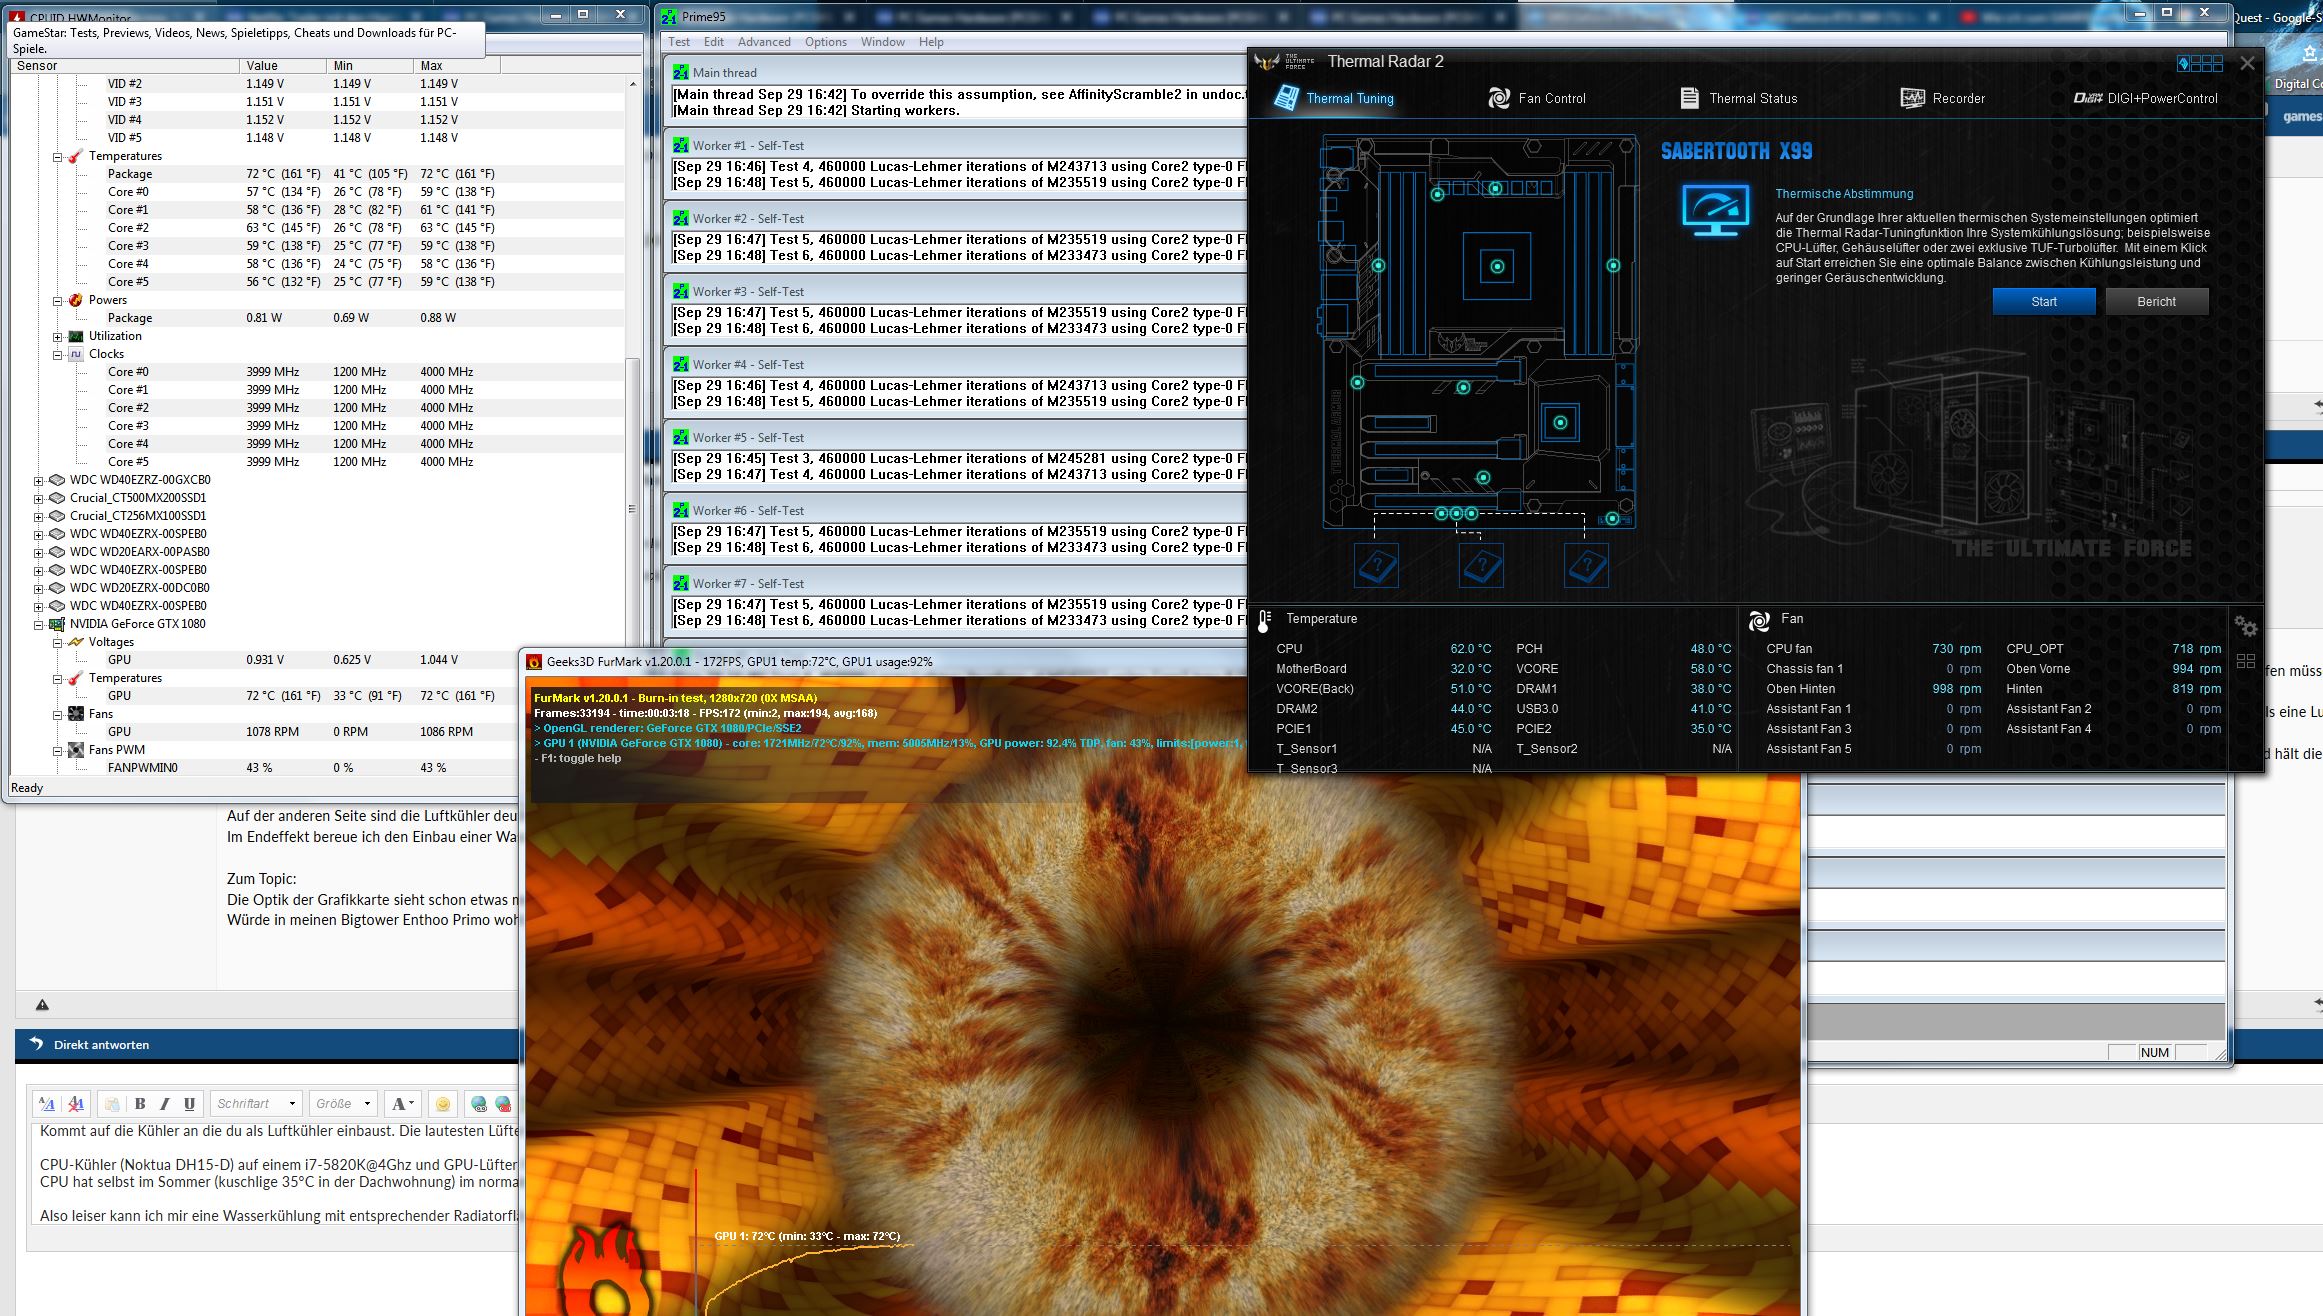This screenshot has width=2323, height=1316.
Task: Start thermal tuning with the Start button
Action: 2044,301
